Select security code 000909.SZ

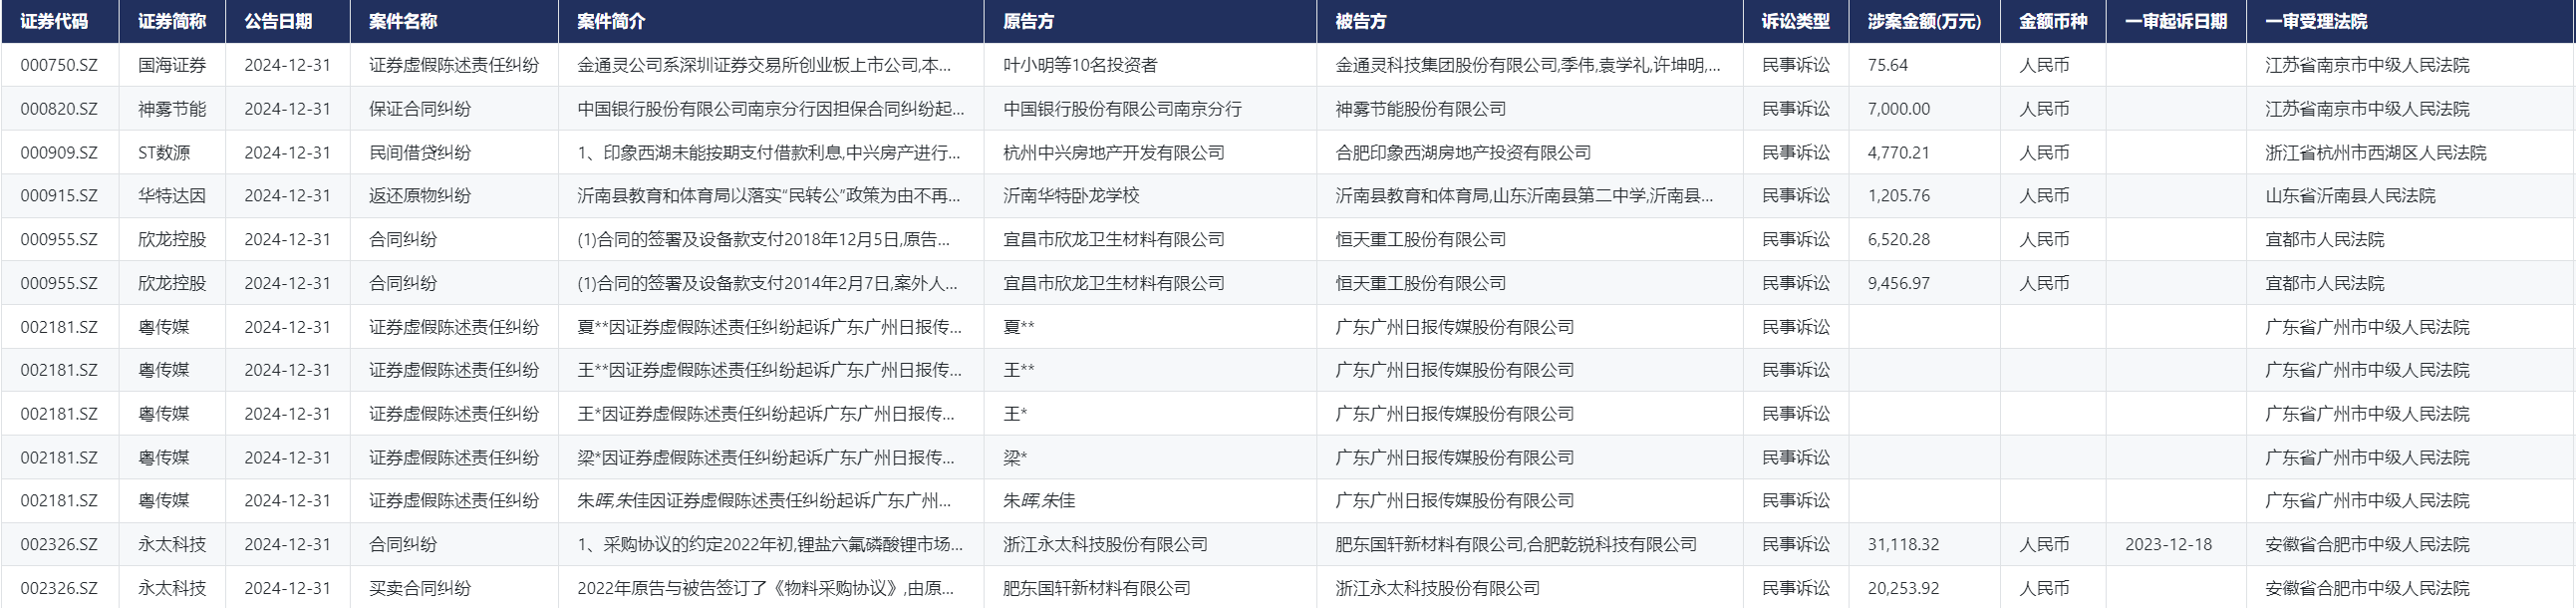coord(59,153)
